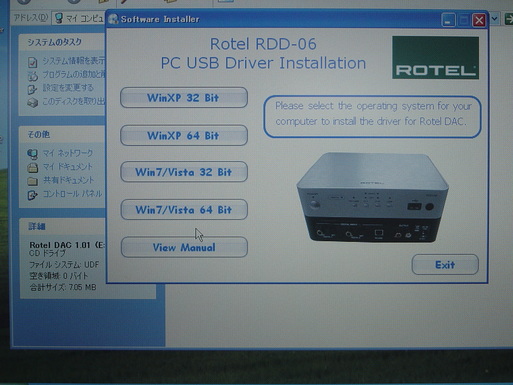This screenshot has width=513, height=385.
Task: Open マイ ドキュメント link in Explorer
Action: [x=68, y=166]
